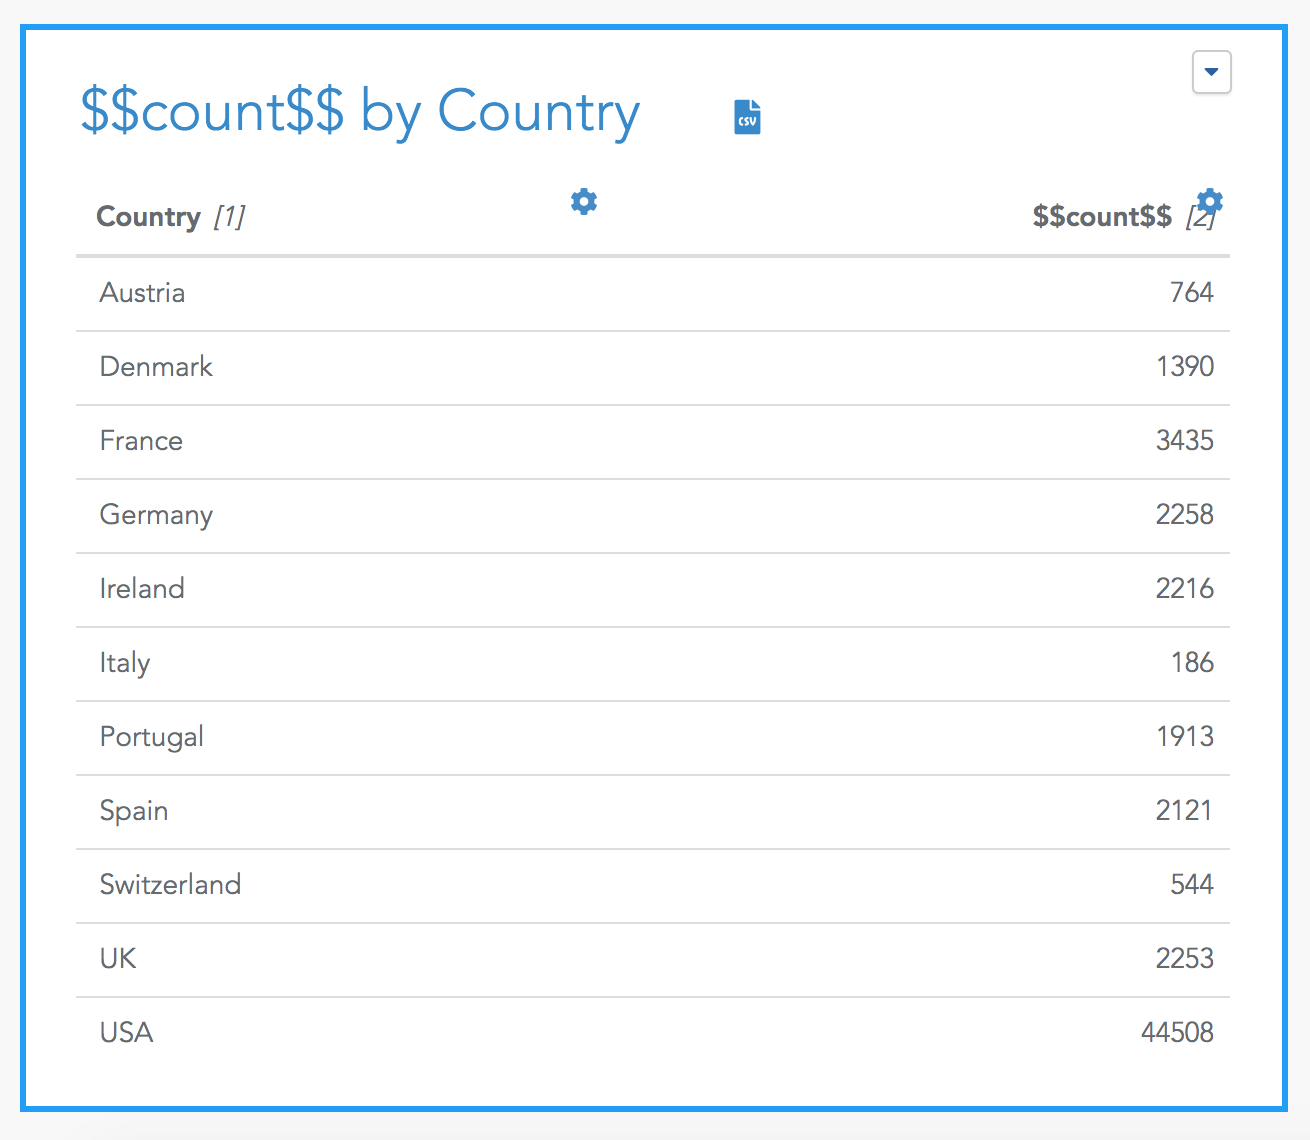Select the Germany country cell
The height and width of the screenshot is (1140, 1310).
[x=156, y=516]
